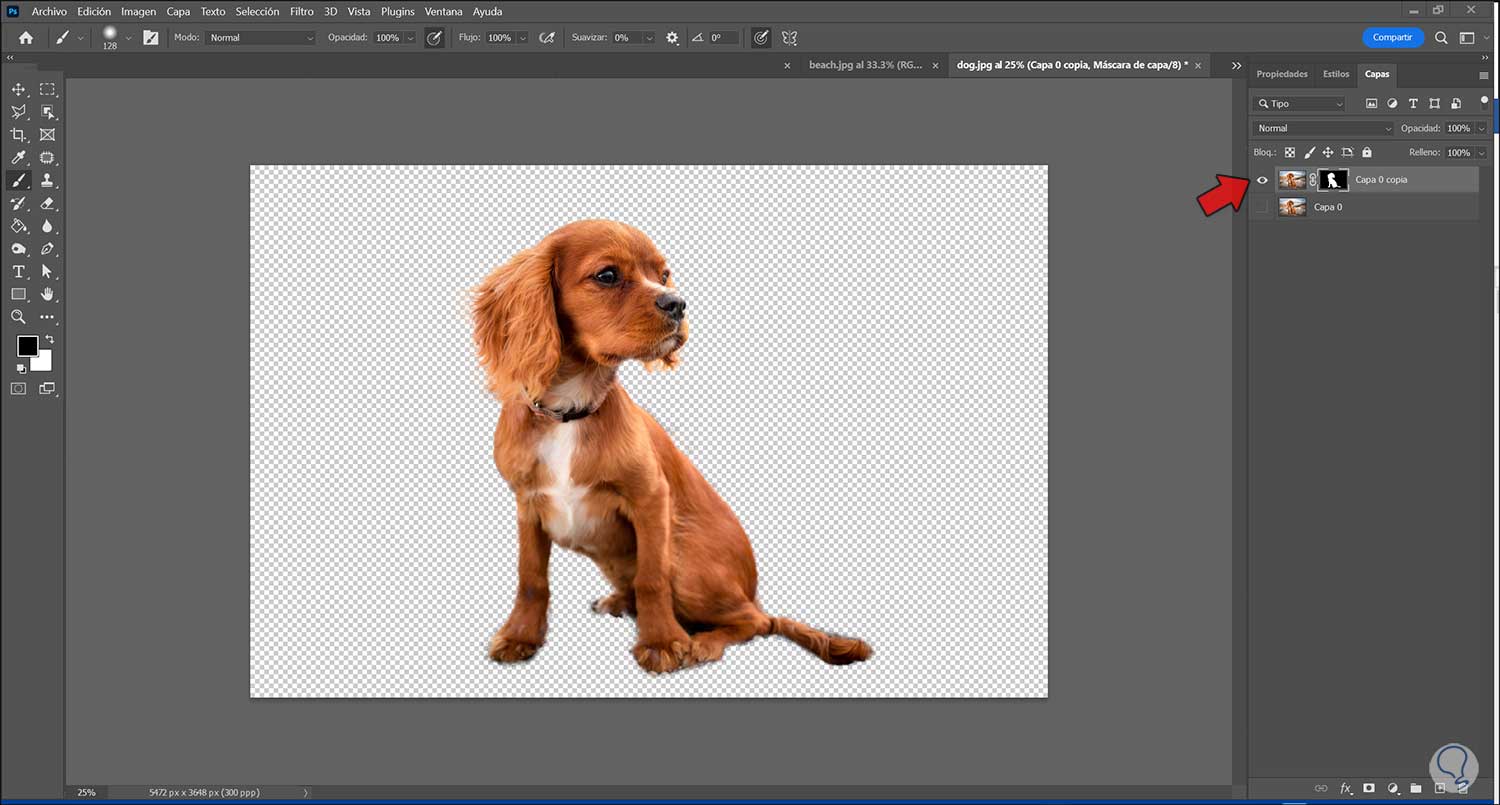Open the layer blend mode Normal dropdown

[1322, 129]
